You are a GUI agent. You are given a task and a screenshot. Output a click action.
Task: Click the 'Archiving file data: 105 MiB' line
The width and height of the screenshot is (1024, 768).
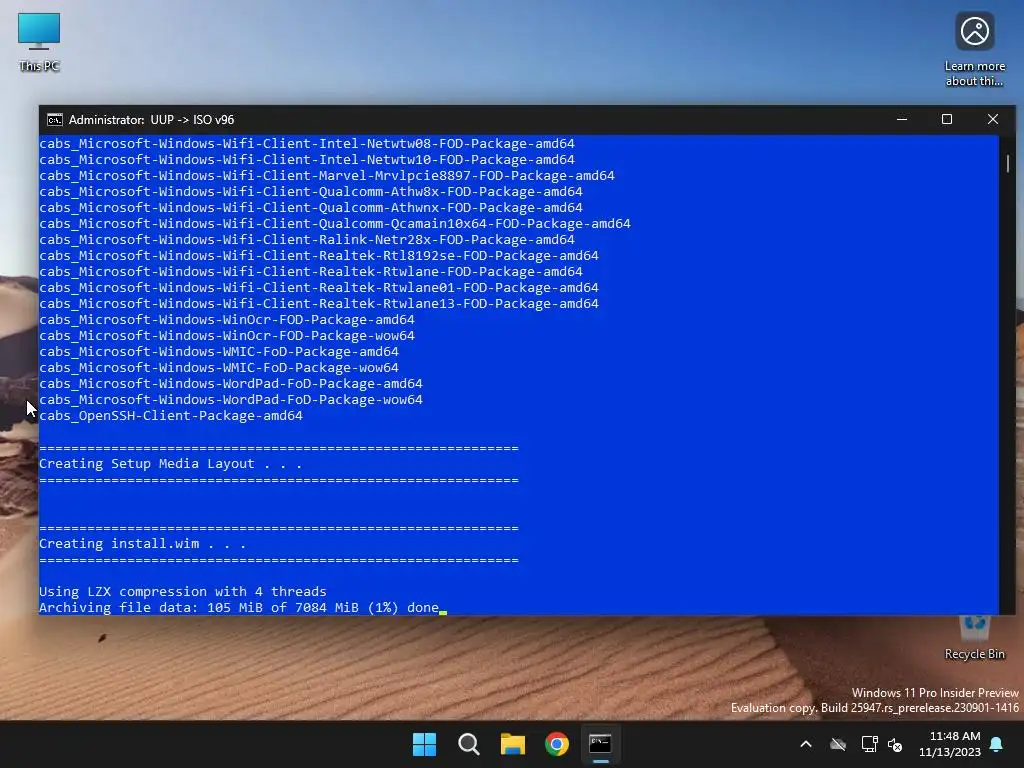239,607
